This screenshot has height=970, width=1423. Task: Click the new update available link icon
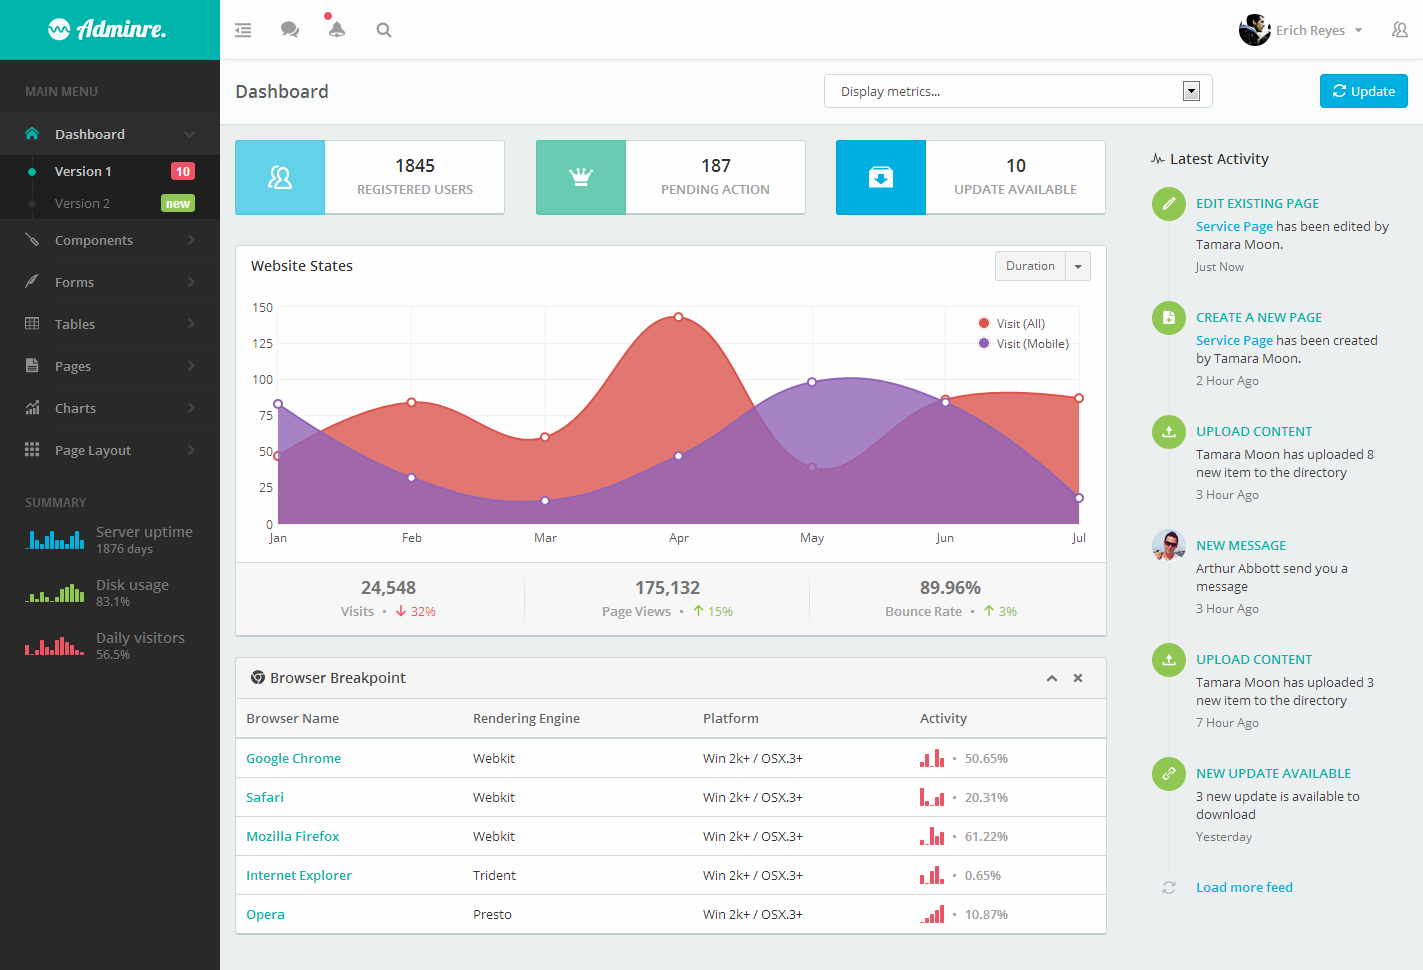click(1168, 774)
